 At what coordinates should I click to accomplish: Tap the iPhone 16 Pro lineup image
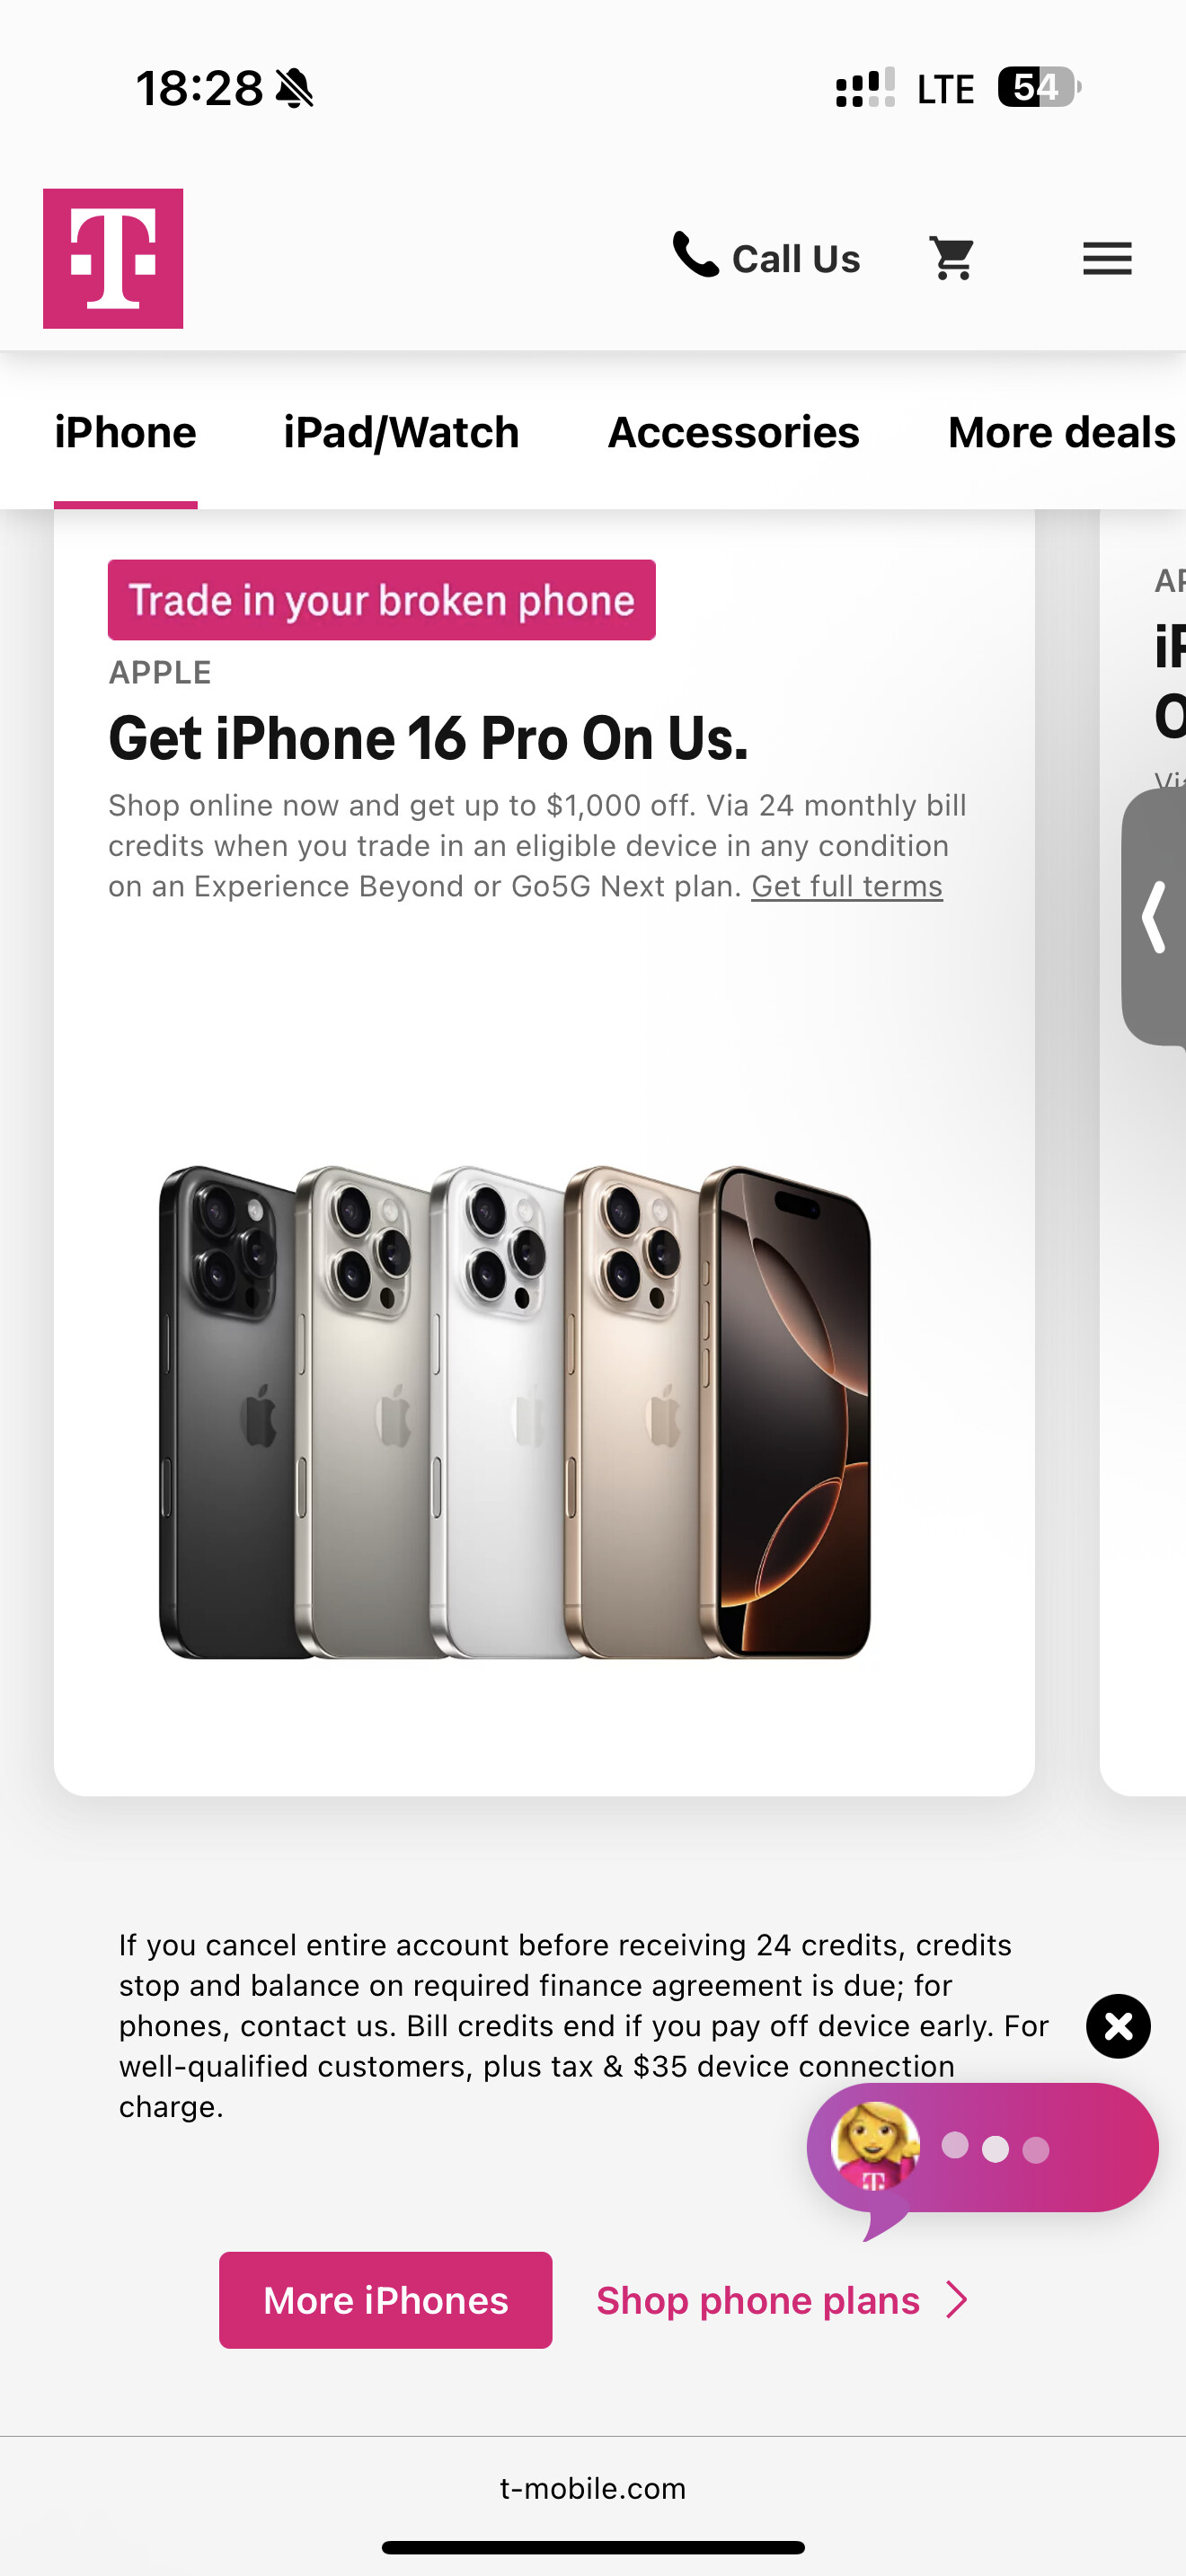(x=514, y=1412)
